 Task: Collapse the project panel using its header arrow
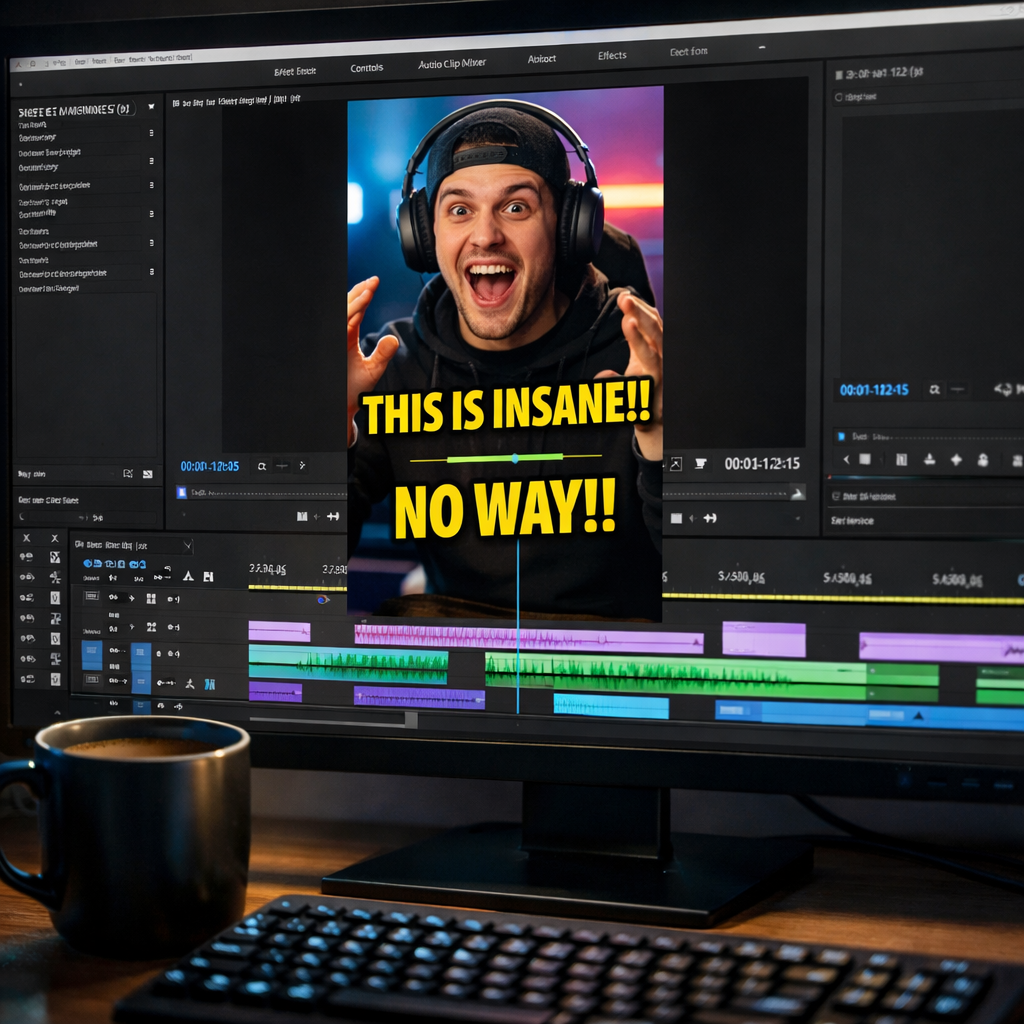(x=151, y=107)
